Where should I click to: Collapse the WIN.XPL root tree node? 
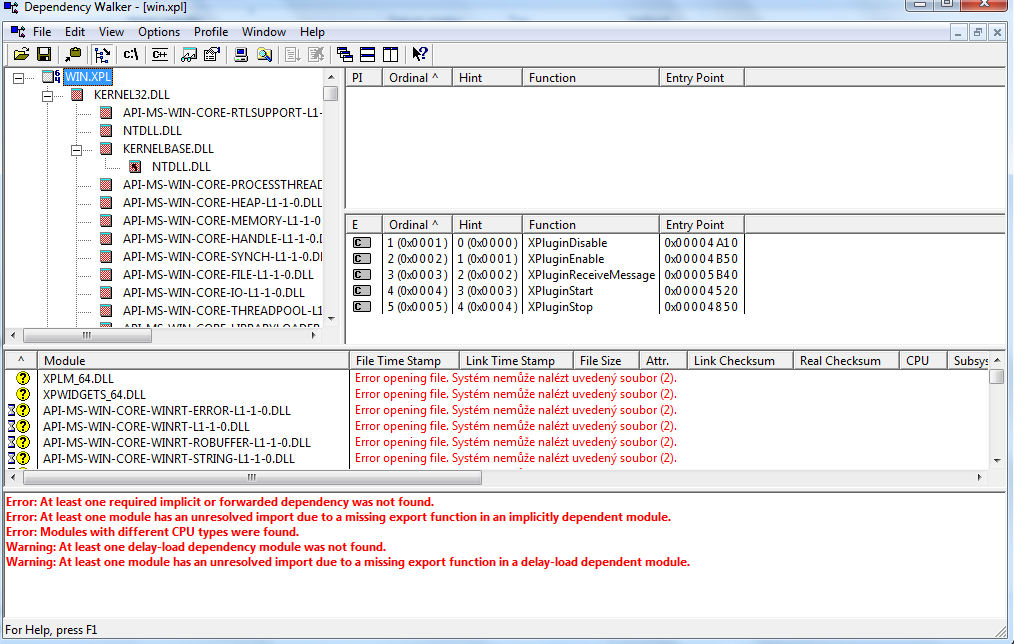point(19,78)
